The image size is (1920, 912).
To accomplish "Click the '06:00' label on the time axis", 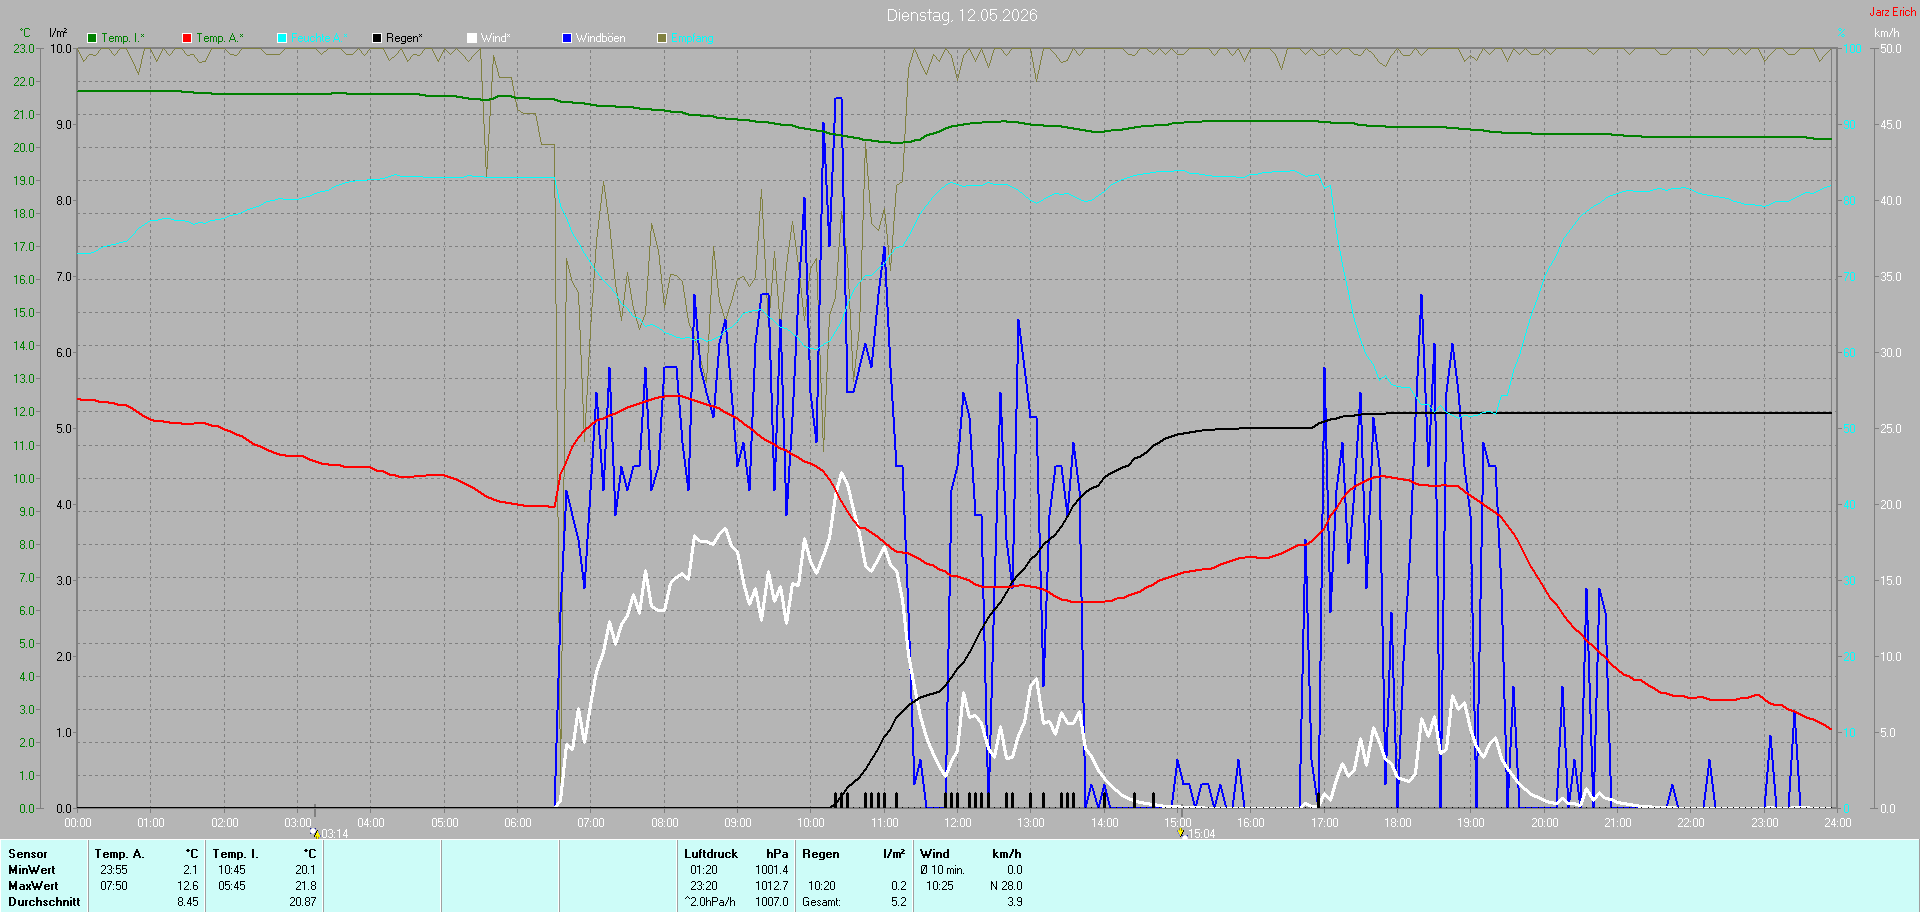I will click(518, 823).
